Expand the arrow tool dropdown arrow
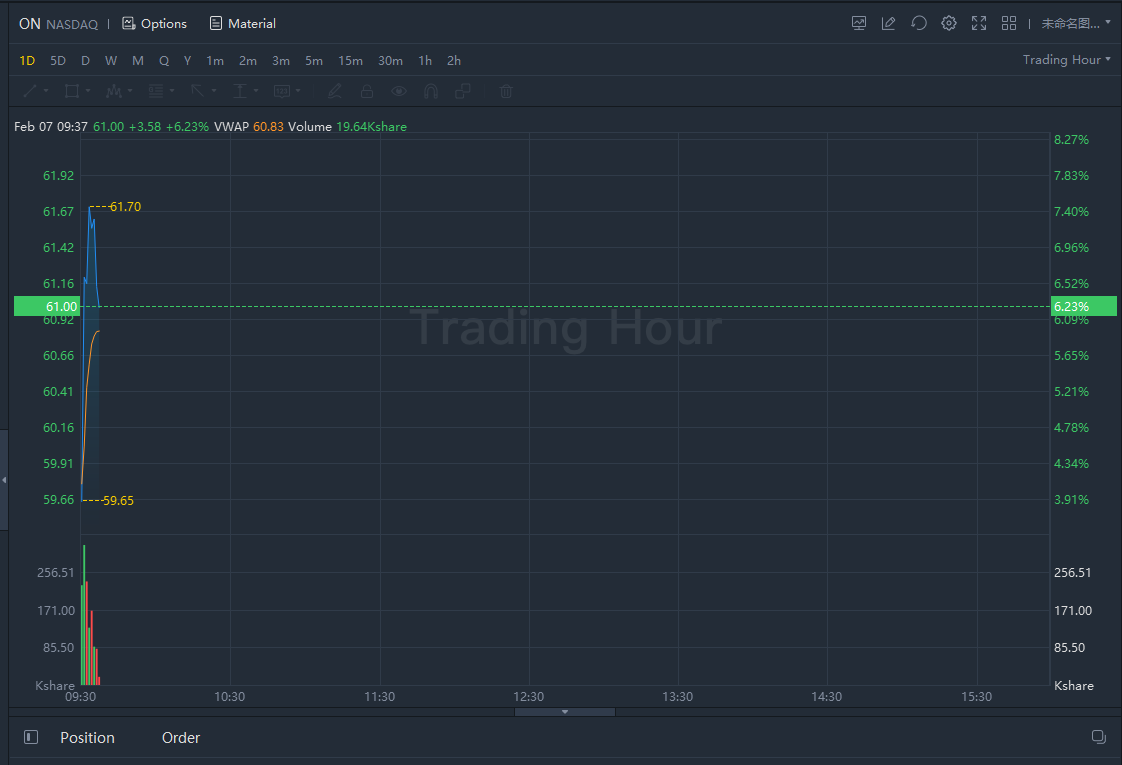This screenshot has width=1122, height=765. pyautogui.click(x=214, y=91)
